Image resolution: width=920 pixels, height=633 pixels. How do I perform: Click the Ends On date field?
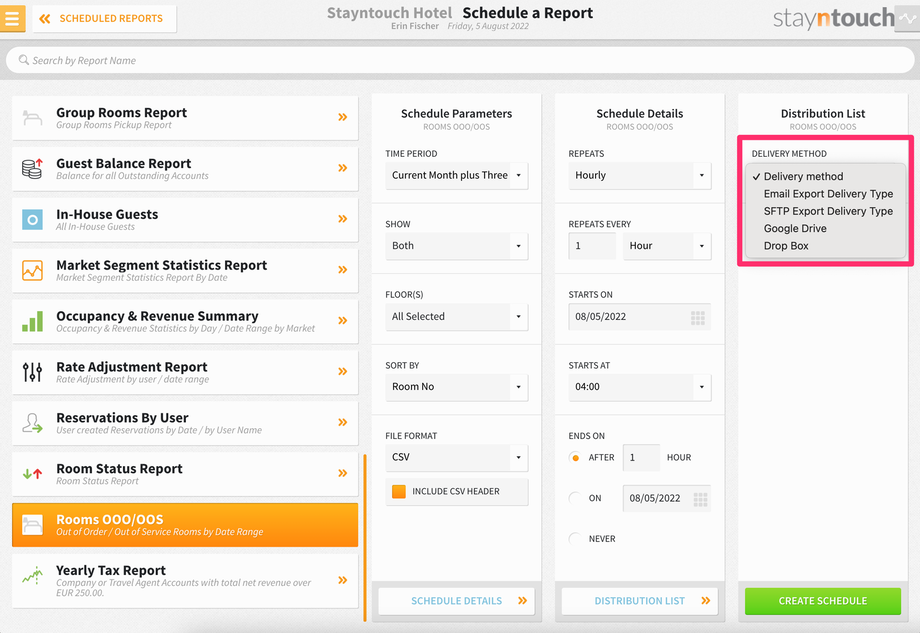pos(667,498)
